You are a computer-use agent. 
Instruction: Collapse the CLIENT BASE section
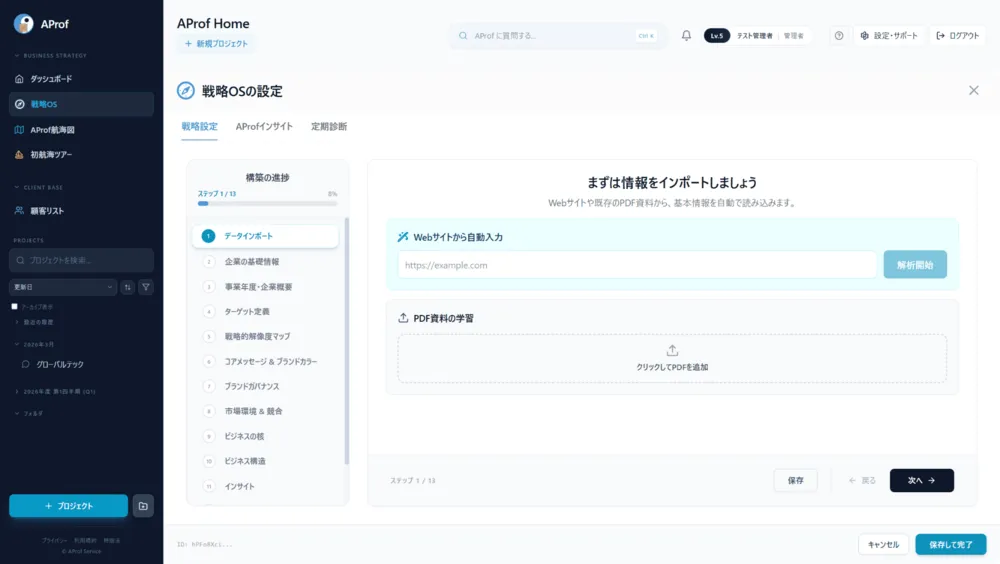point(38,188)
